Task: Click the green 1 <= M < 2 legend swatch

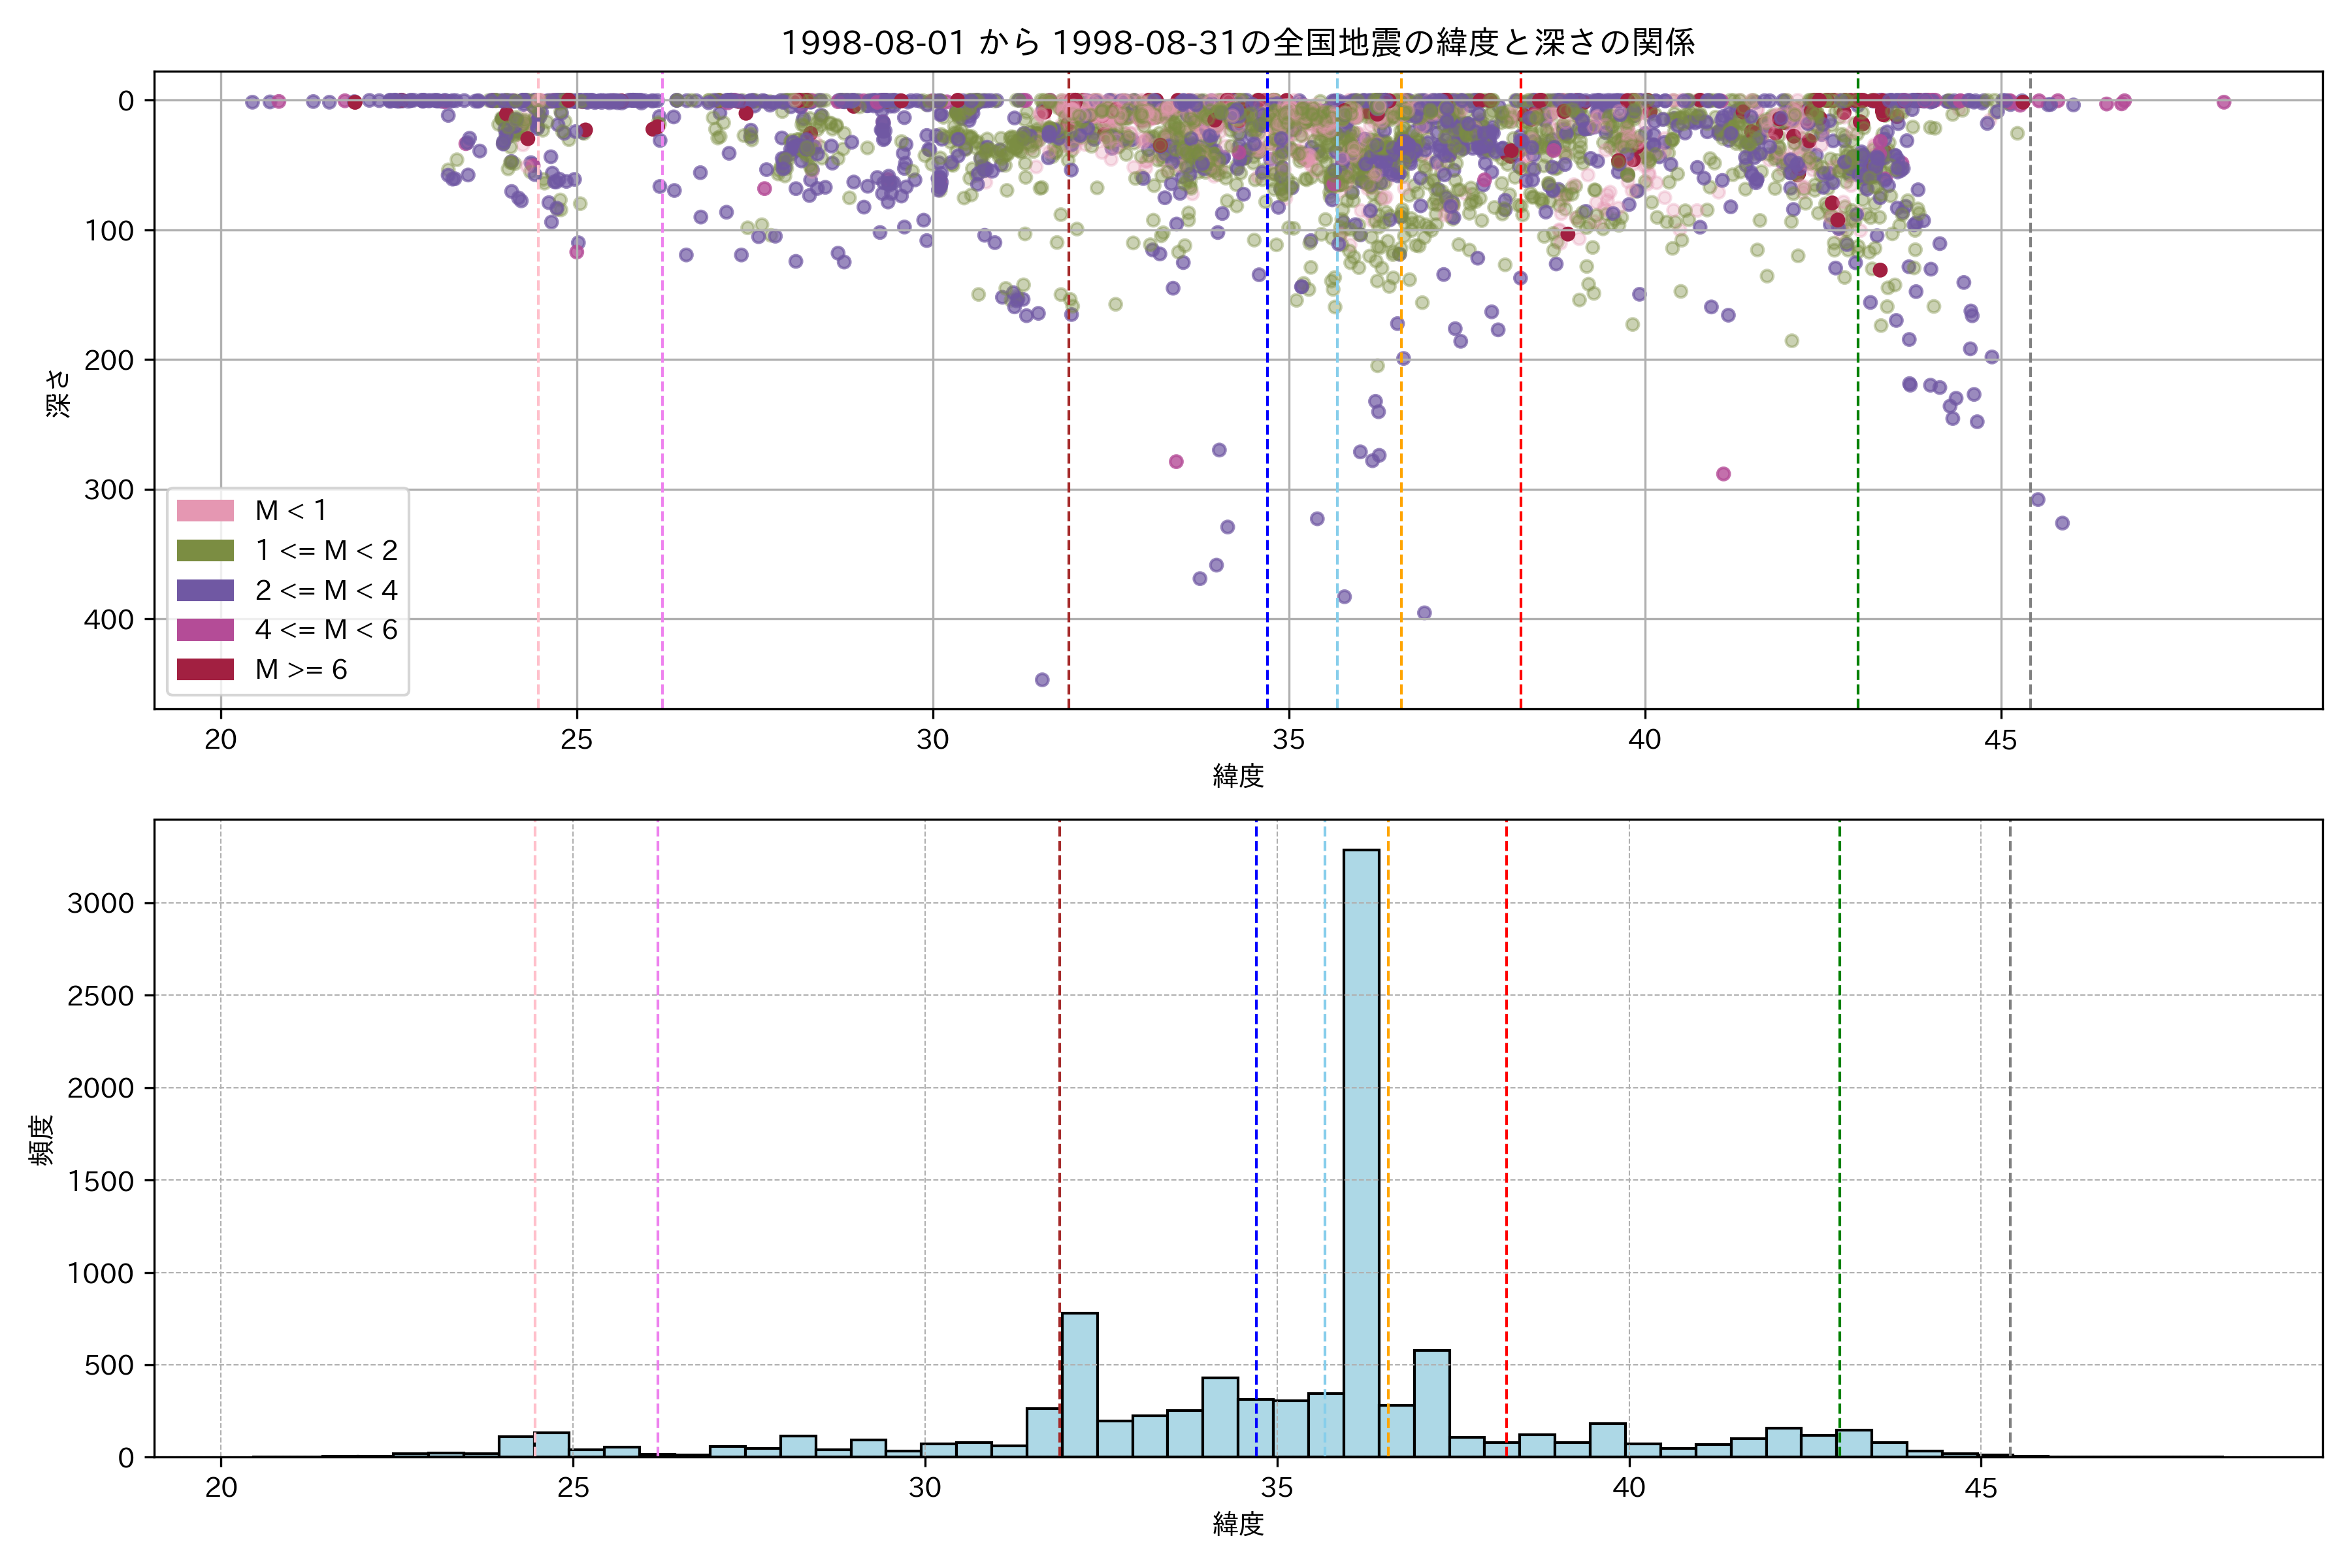Action: [205, 551]
